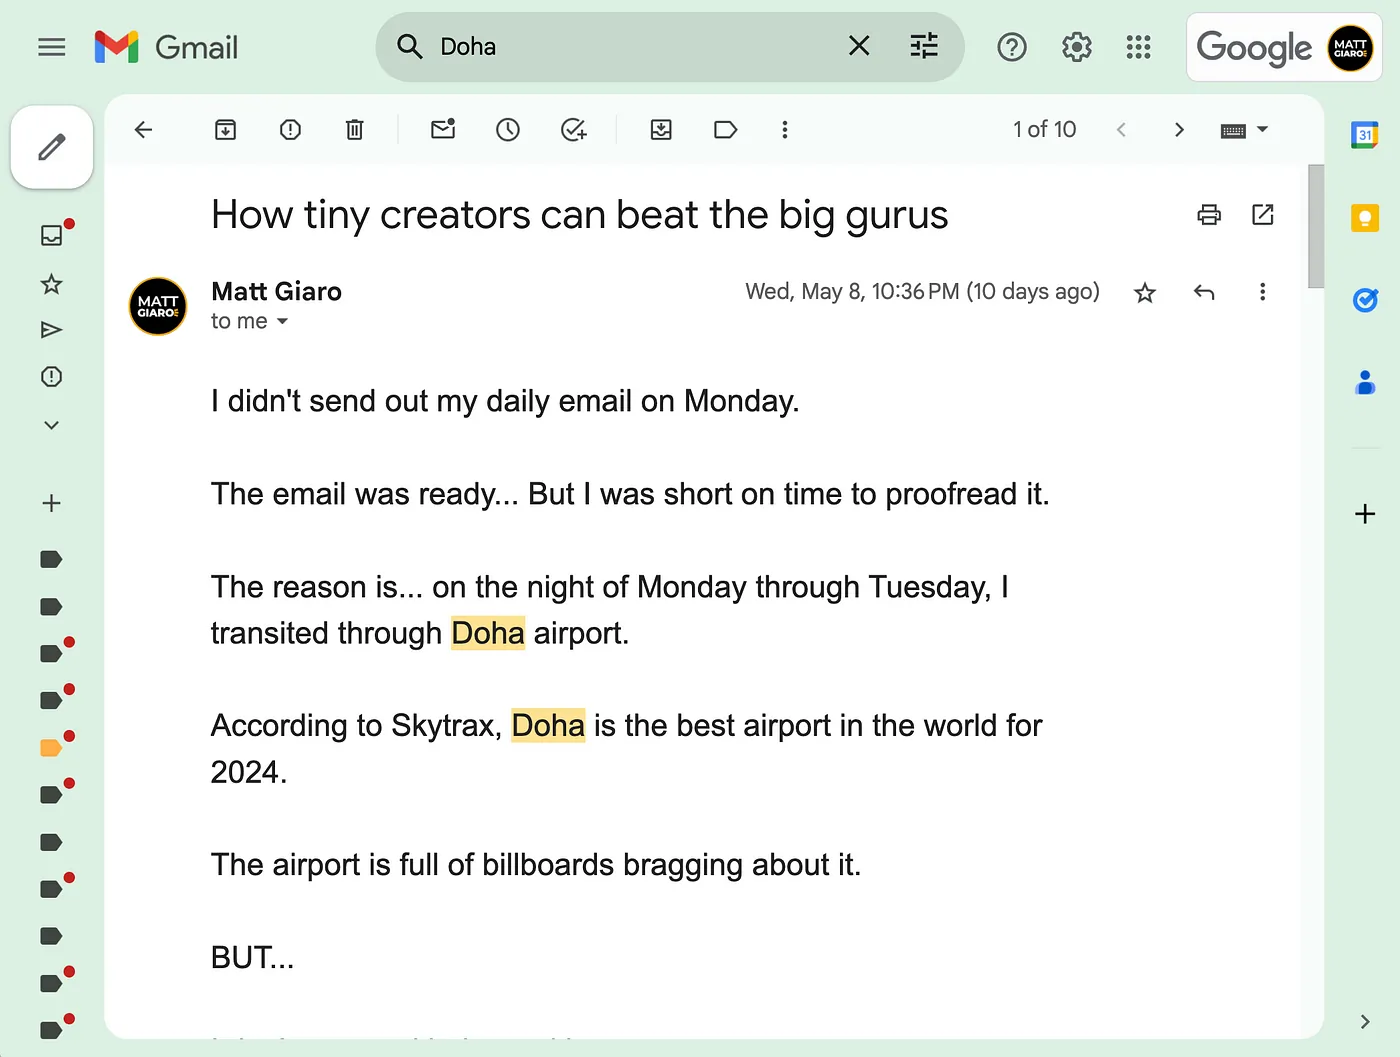Open Sent mail in sidebar

tap(52, 330)
